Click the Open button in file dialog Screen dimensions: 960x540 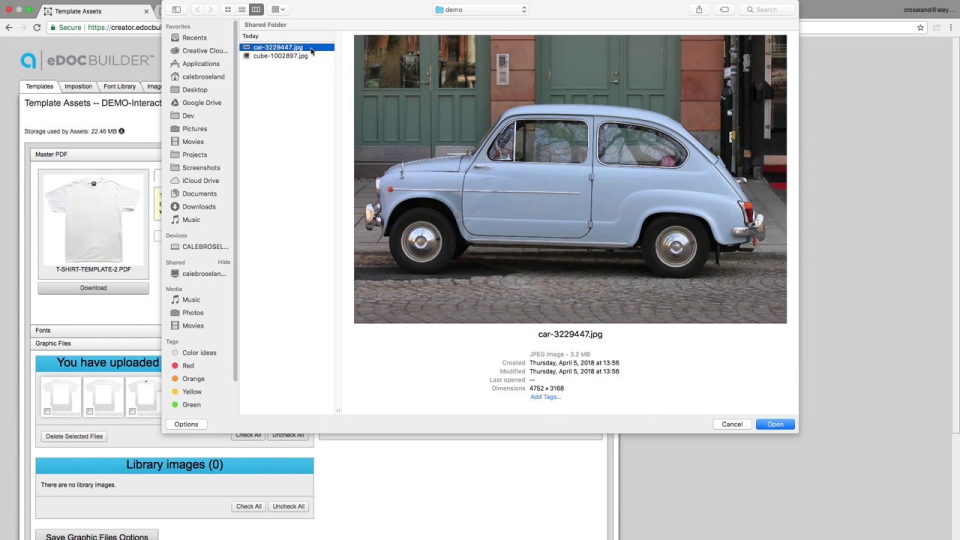coord(775,424)
